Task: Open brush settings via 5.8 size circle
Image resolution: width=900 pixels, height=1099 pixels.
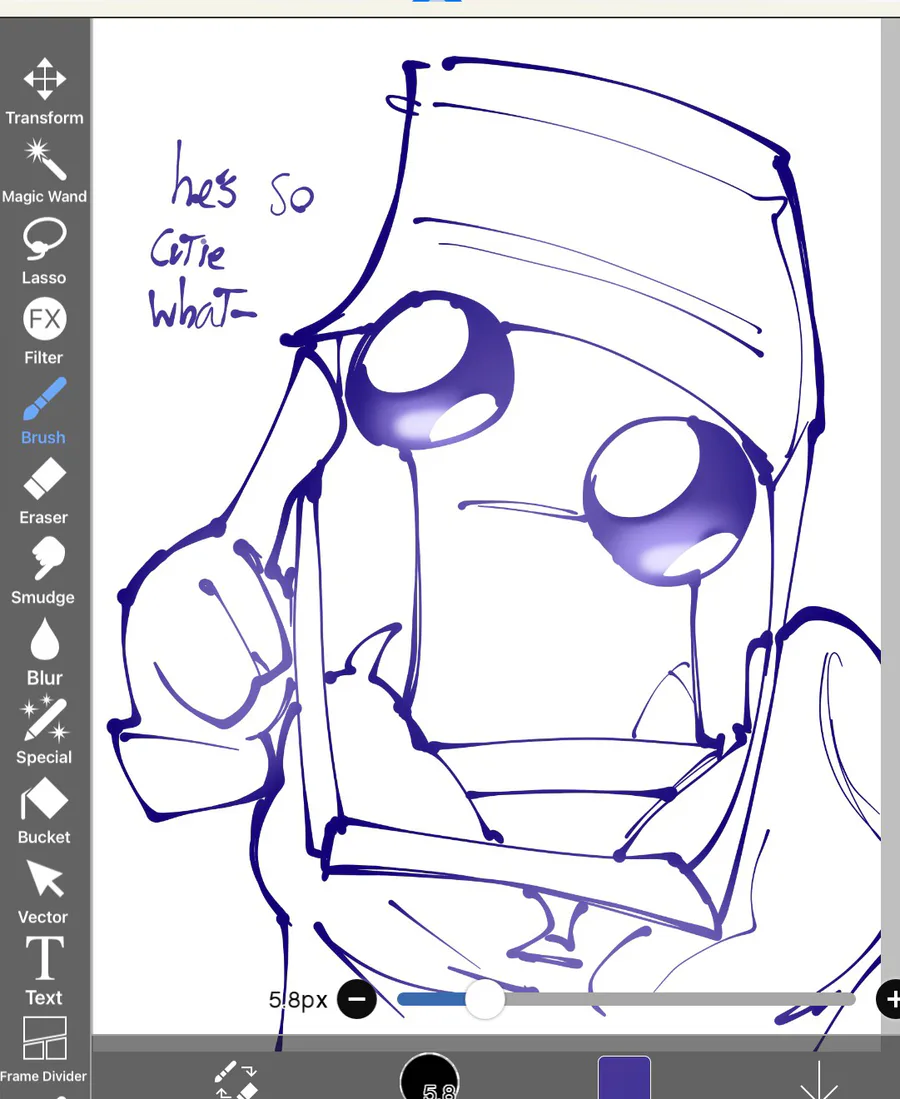Action: click(430, 1077)
